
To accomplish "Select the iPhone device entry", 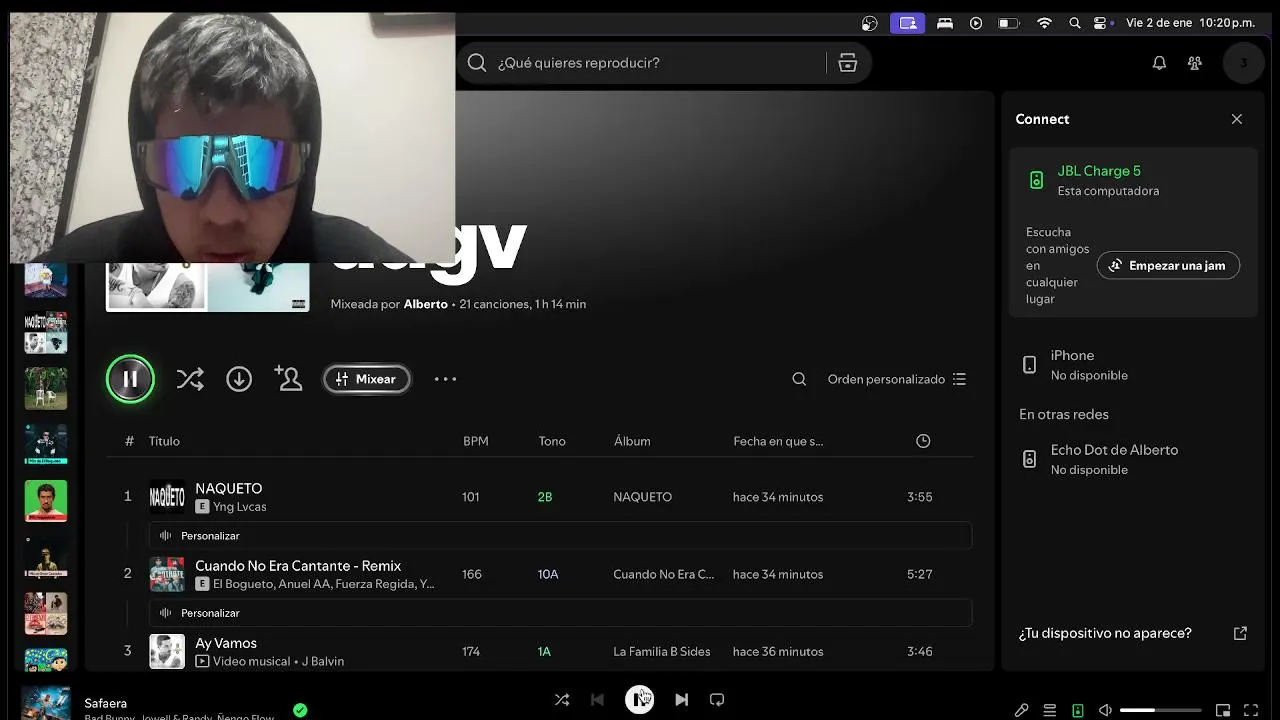I will pos(1133,365).
